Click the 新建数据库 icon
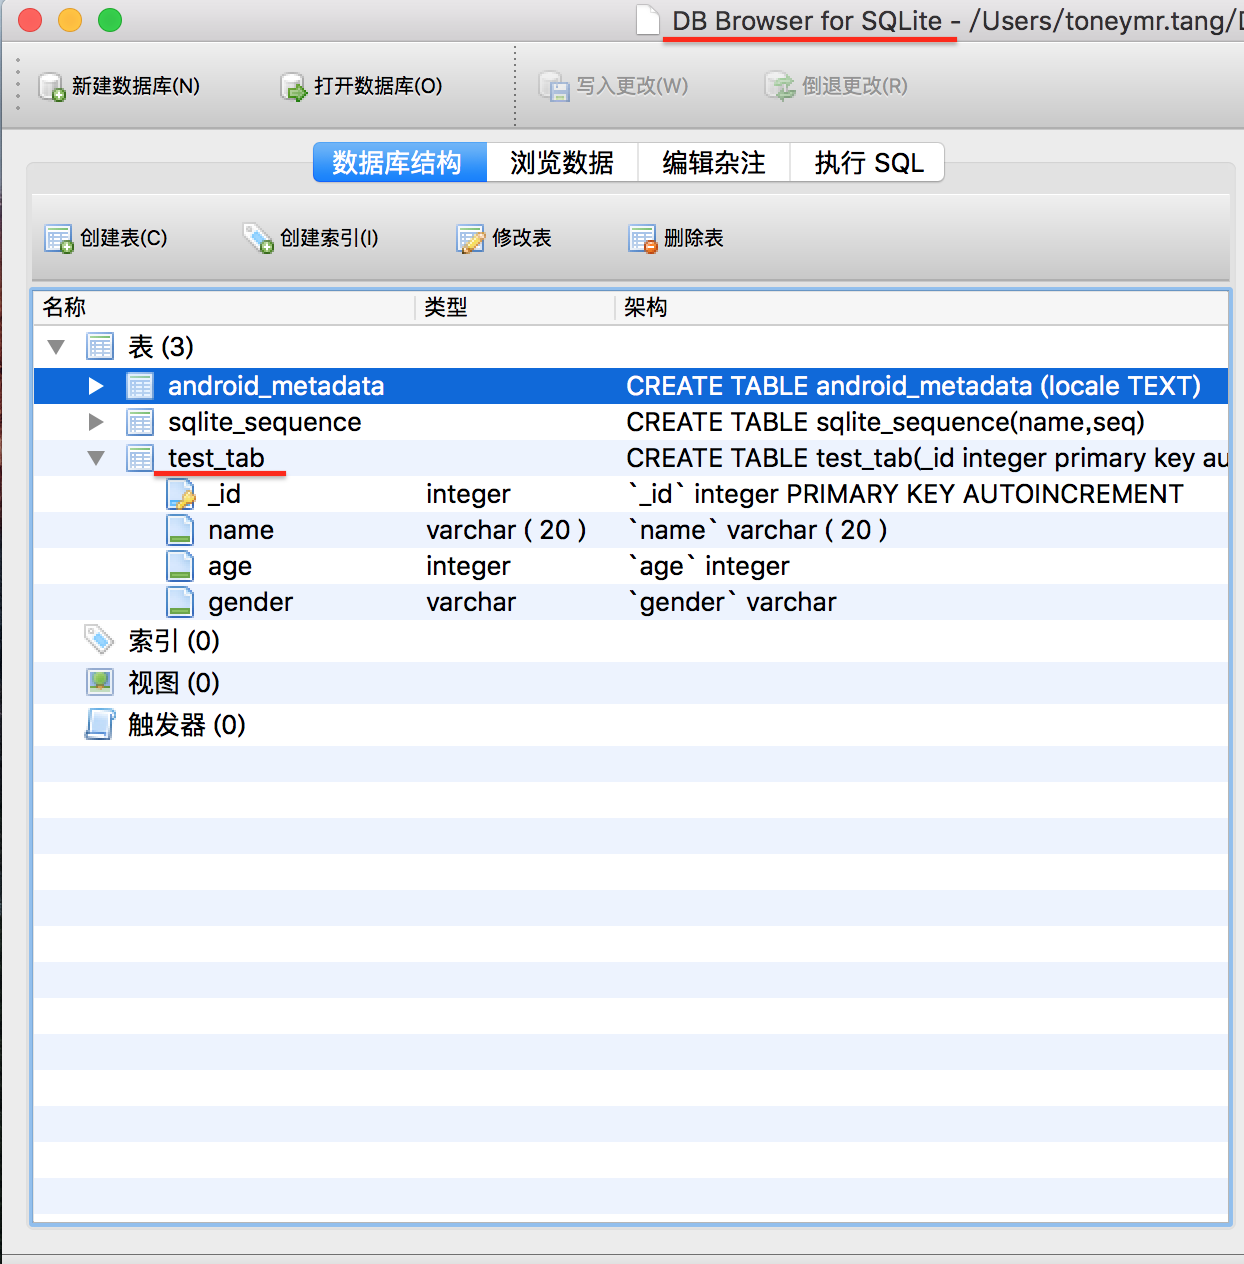This screenshot has height=1264, width=1244. pos(50,86)
